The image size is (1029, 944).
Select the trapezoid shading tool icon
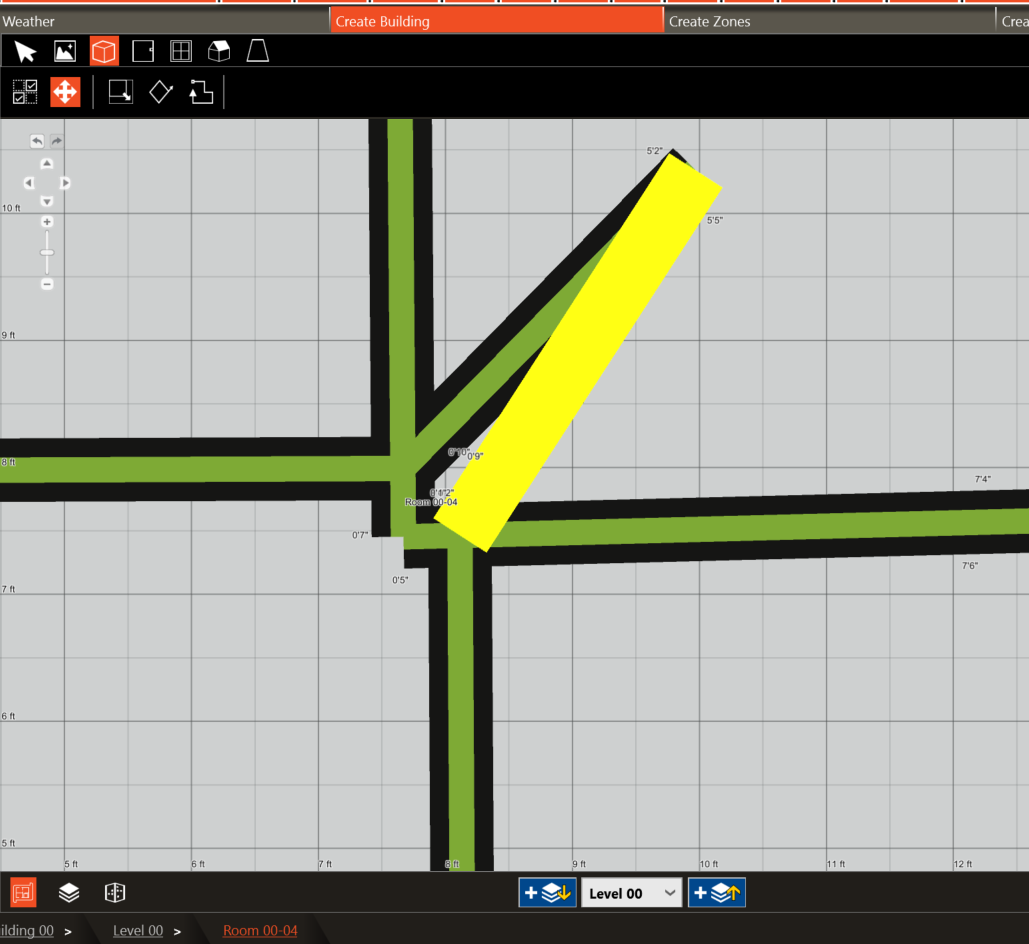257,51
